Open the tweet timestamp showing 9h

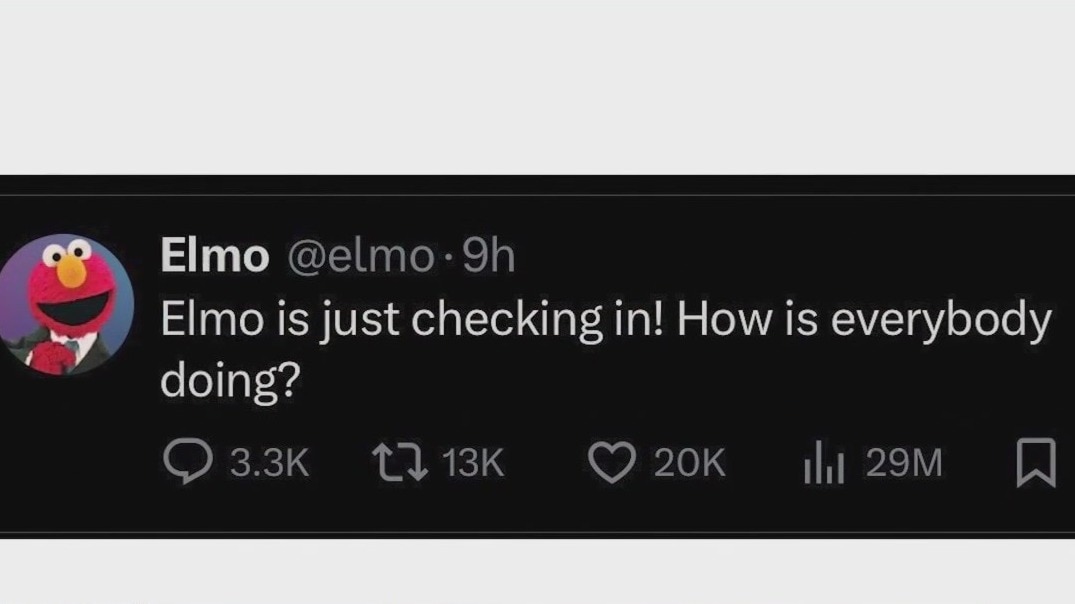[490, 256]
